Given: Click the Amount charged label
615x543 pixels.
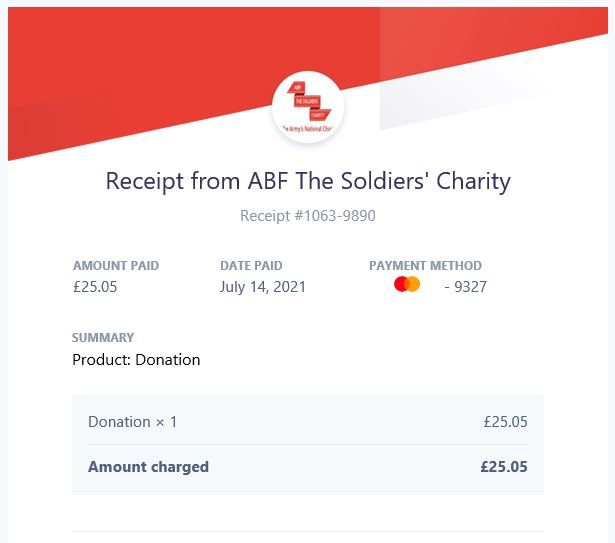Looking at the screenshot, I should coord(148,467).
